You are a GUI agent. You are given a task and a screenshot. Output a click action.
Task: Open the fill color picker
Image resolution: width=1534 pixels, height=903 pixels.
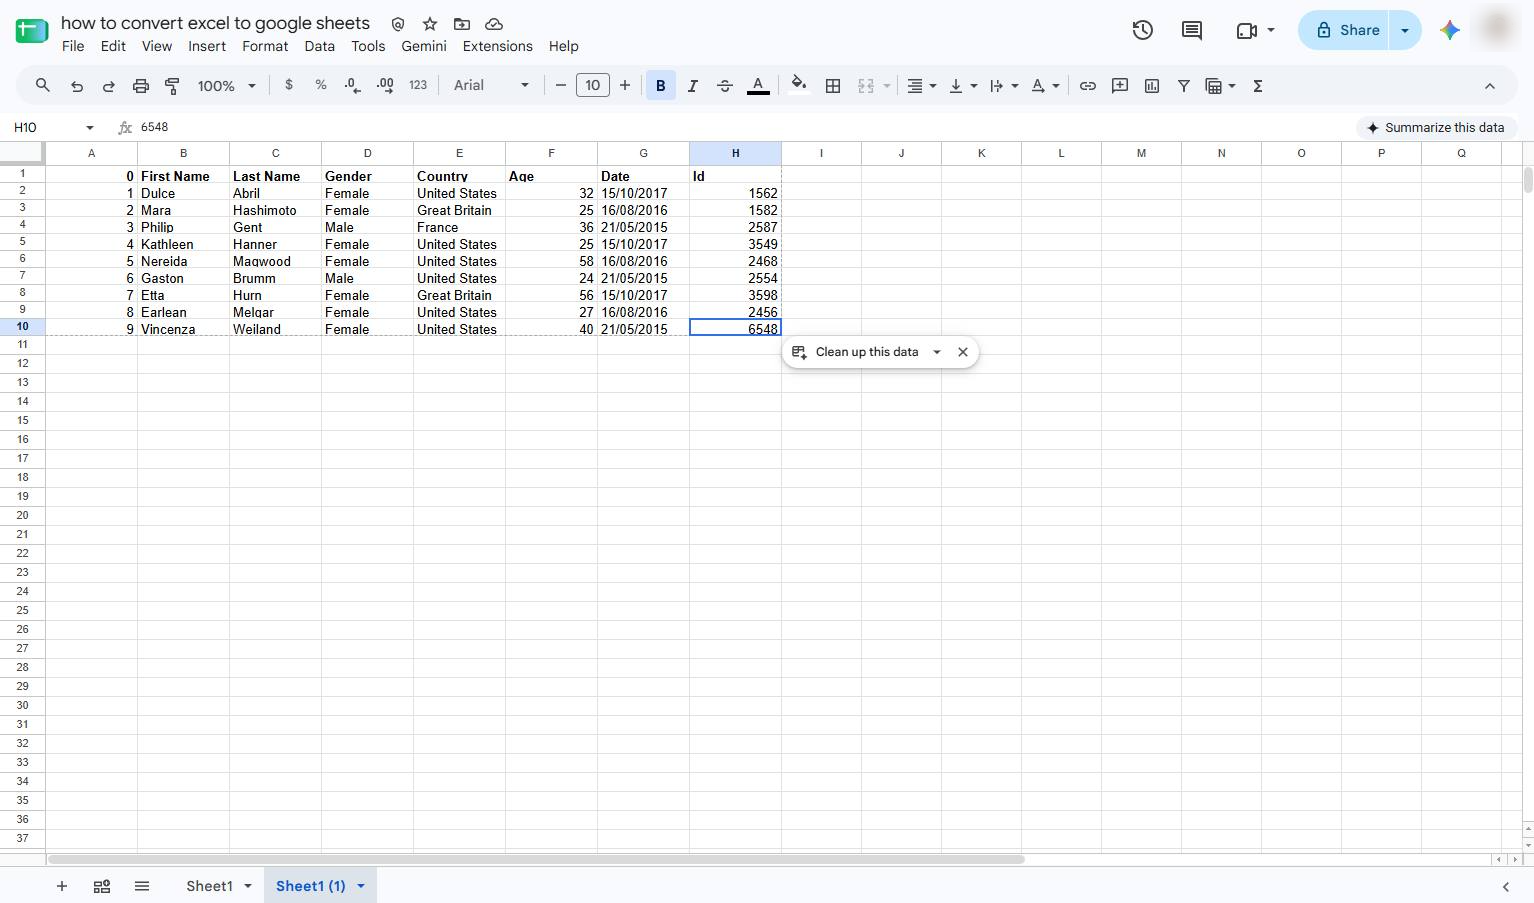(798, 85)
